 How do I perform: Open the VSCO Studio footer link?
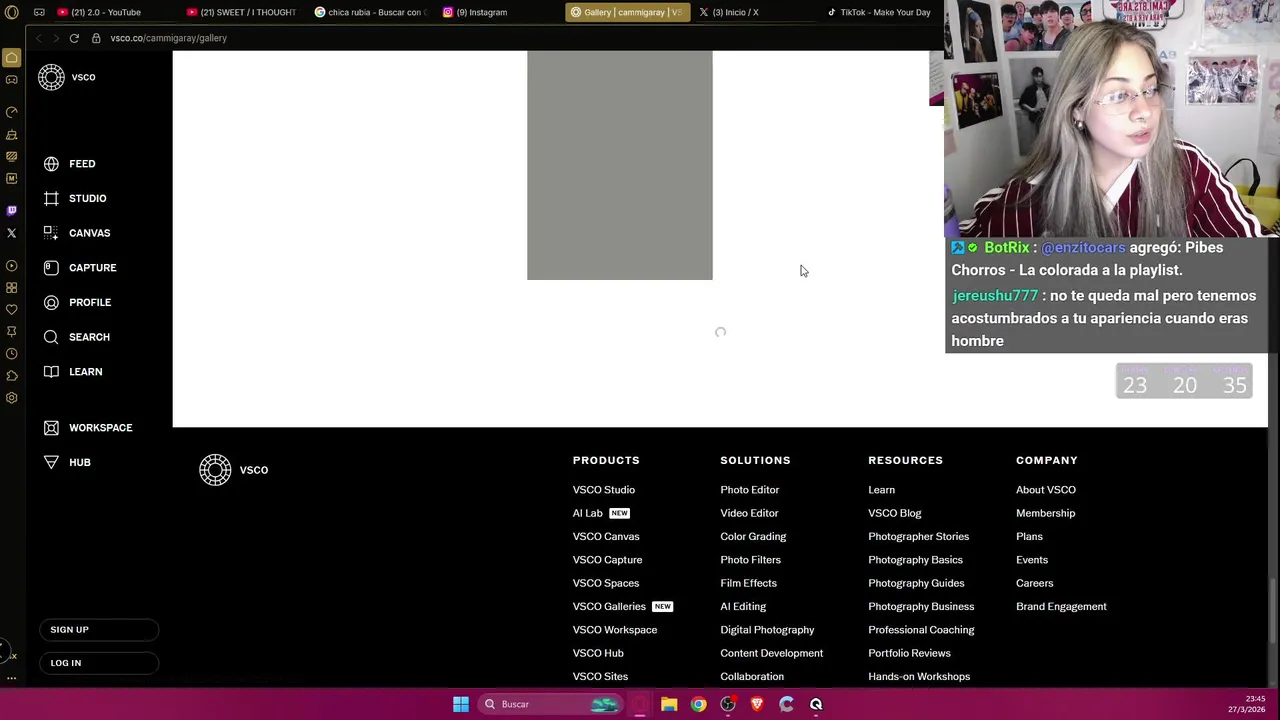(x=603, y=490)
